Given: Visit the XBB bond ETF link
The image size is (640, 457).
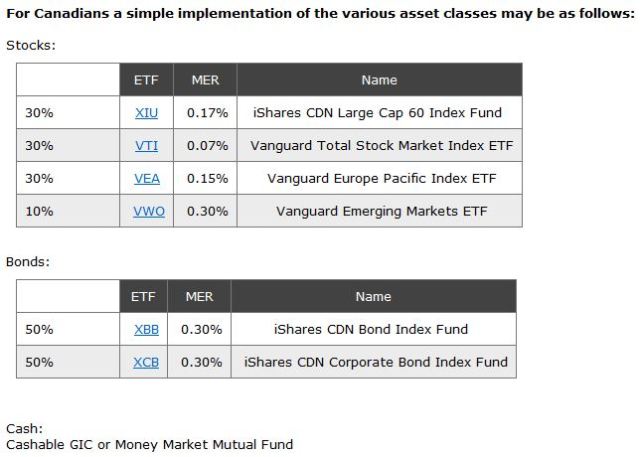Looking at the screenshot, I should (x=146, y=329).
